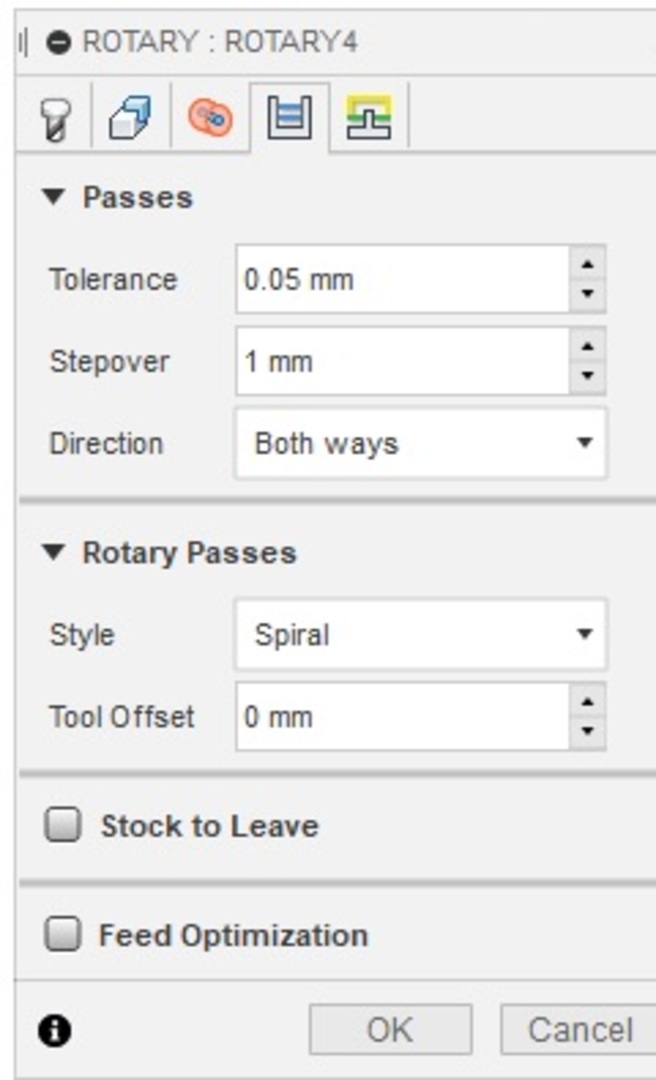This screenshot has width=656, height=1080.
Task: Decrease Stepover with the down arrow
Action: [x=588, y=376]
